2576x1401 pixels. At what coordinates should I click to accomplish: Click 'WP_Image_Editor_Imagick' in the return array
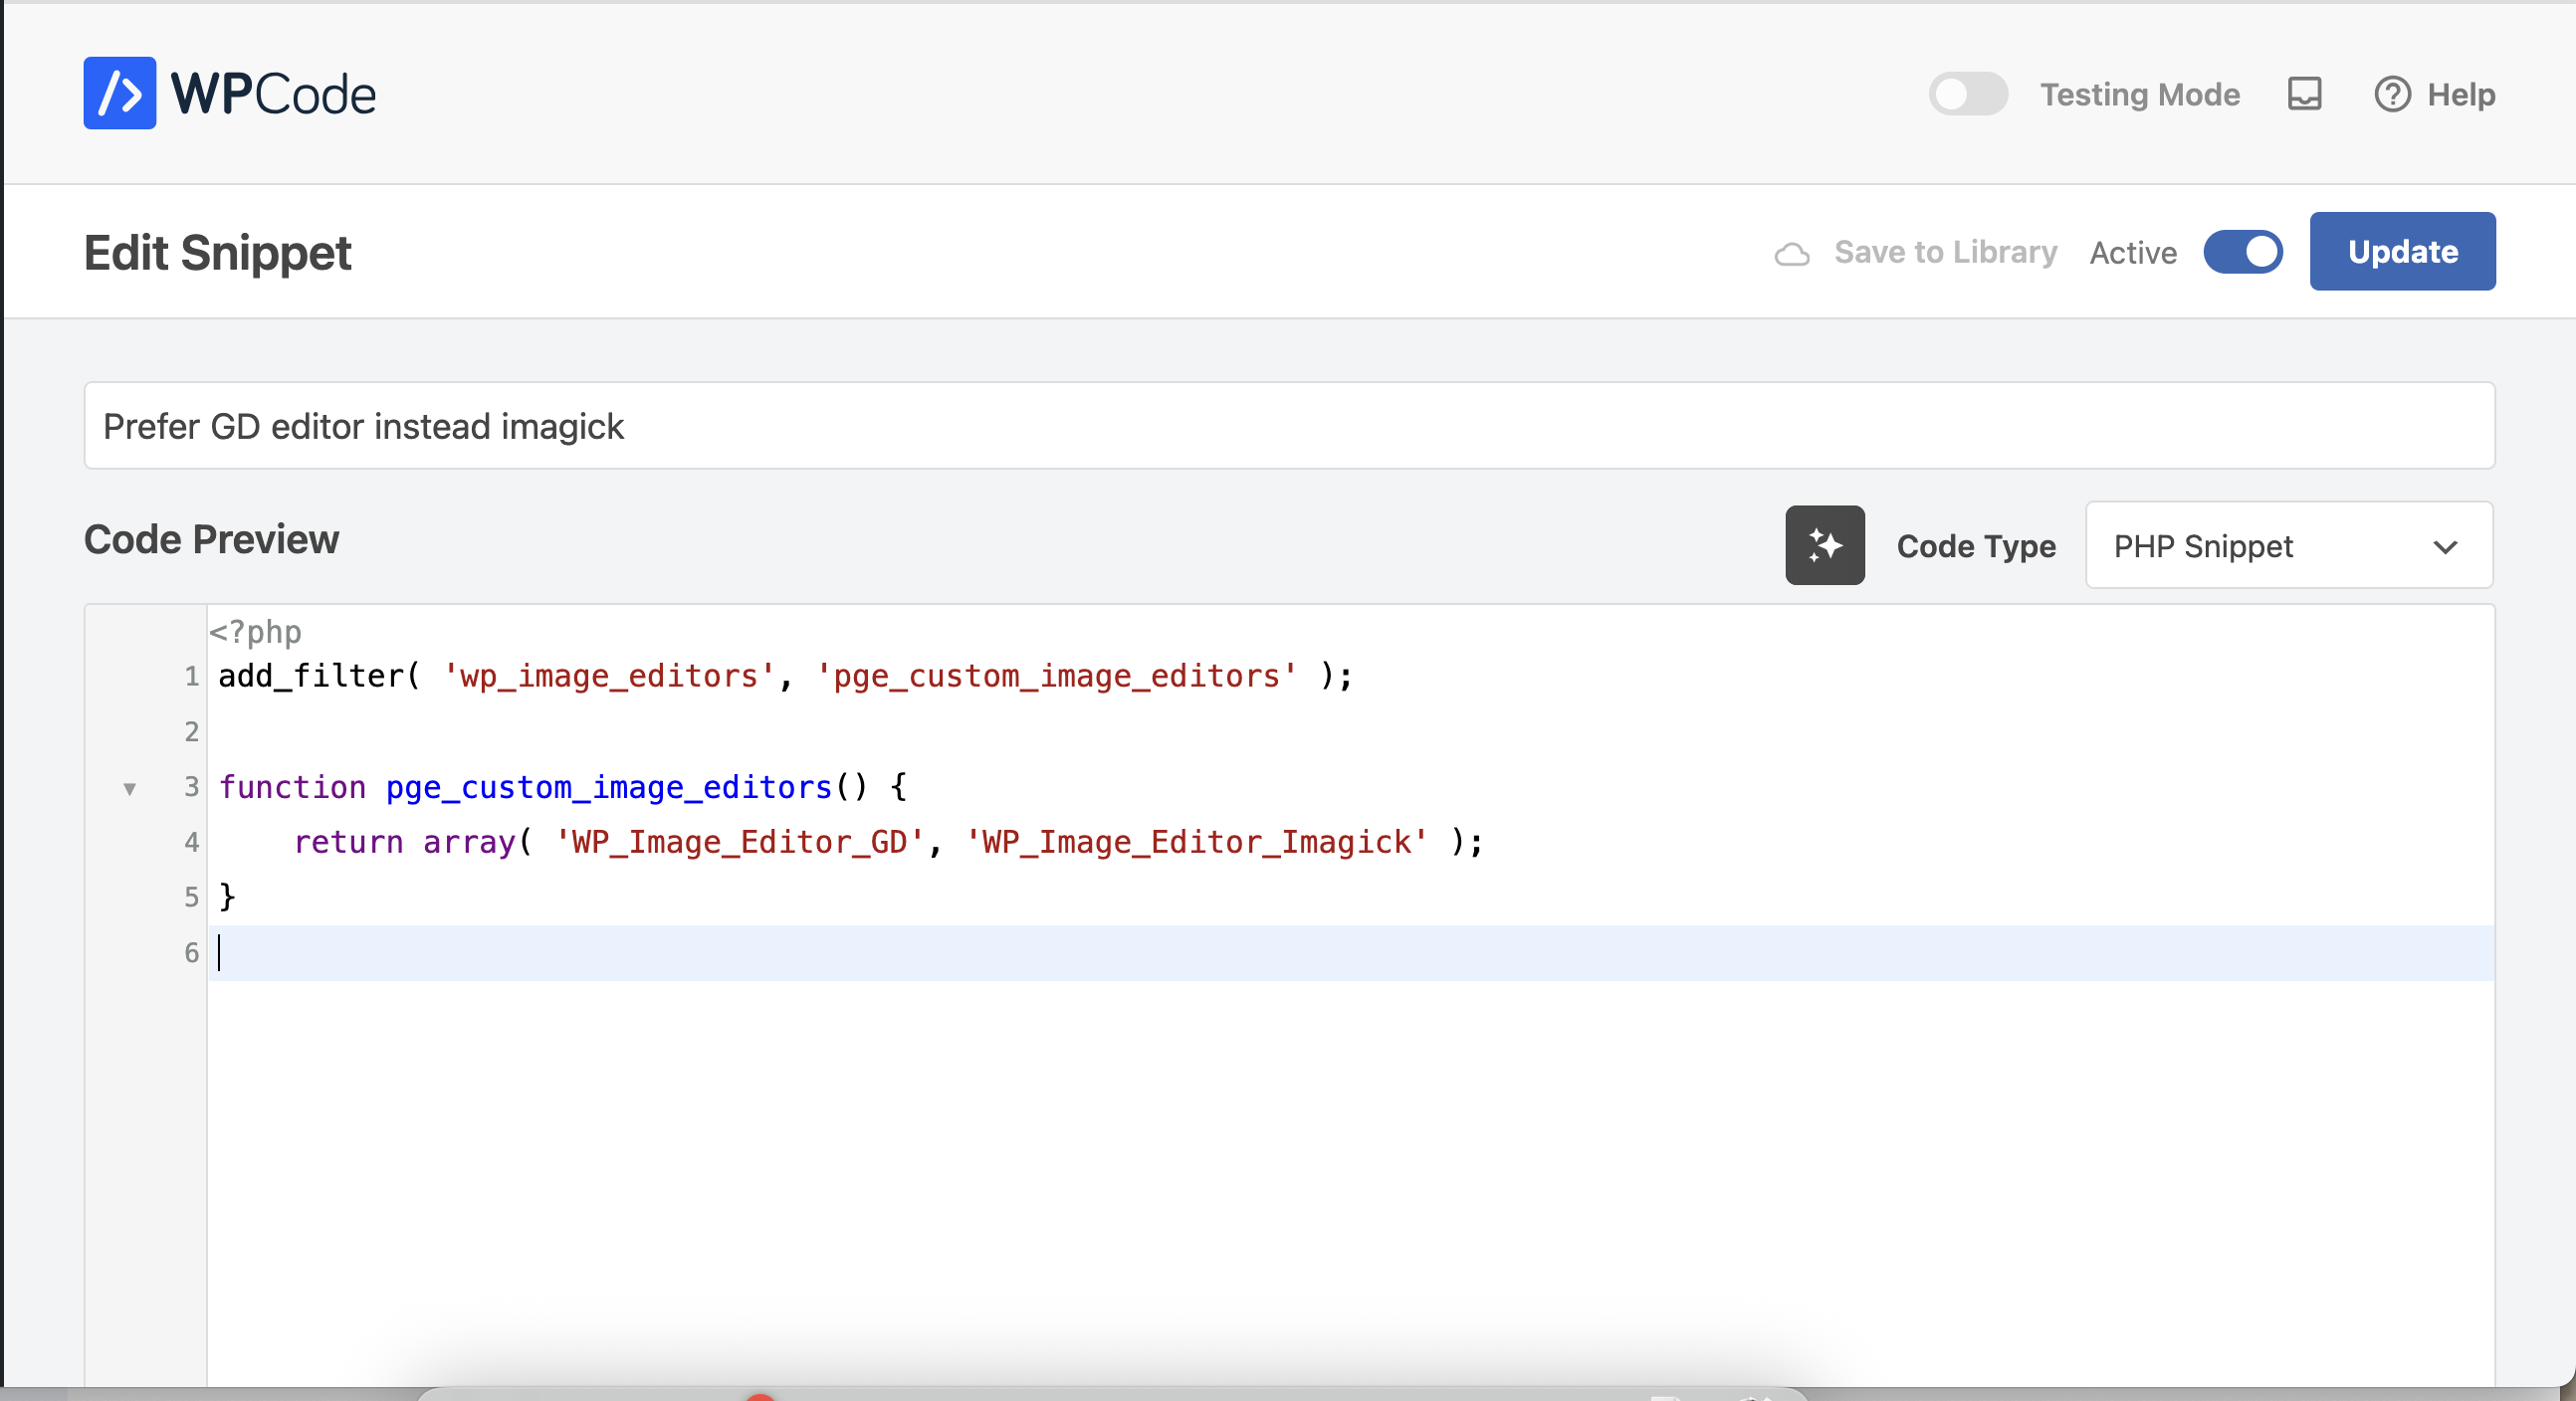(1196, 842)
